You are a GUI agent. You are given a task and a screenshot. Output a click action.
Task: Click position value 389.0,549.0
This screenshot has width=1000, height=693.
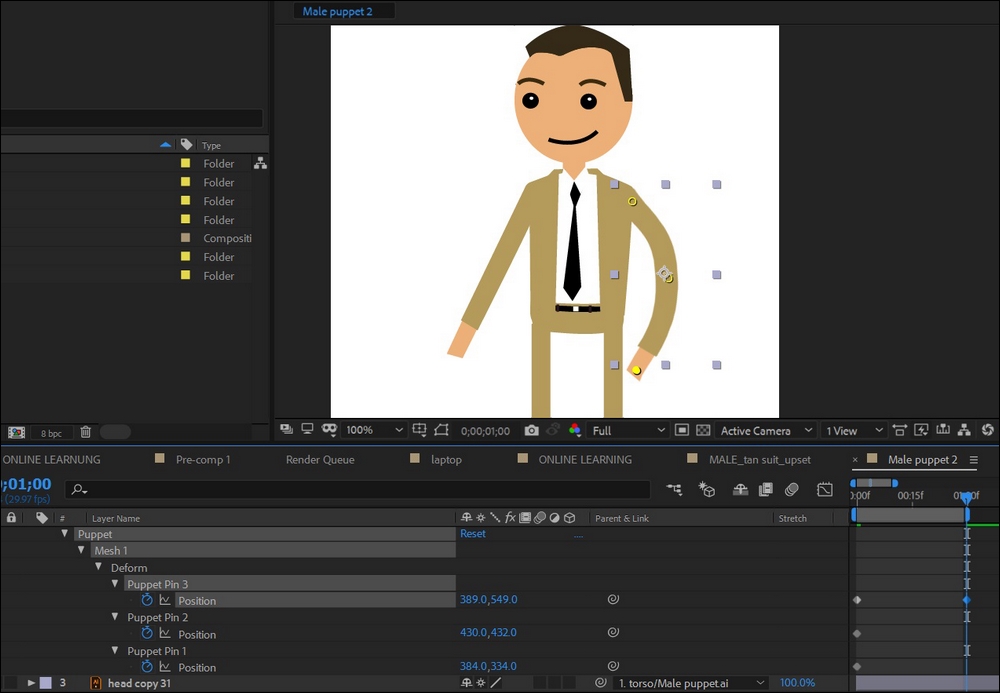tap(489, 599)
